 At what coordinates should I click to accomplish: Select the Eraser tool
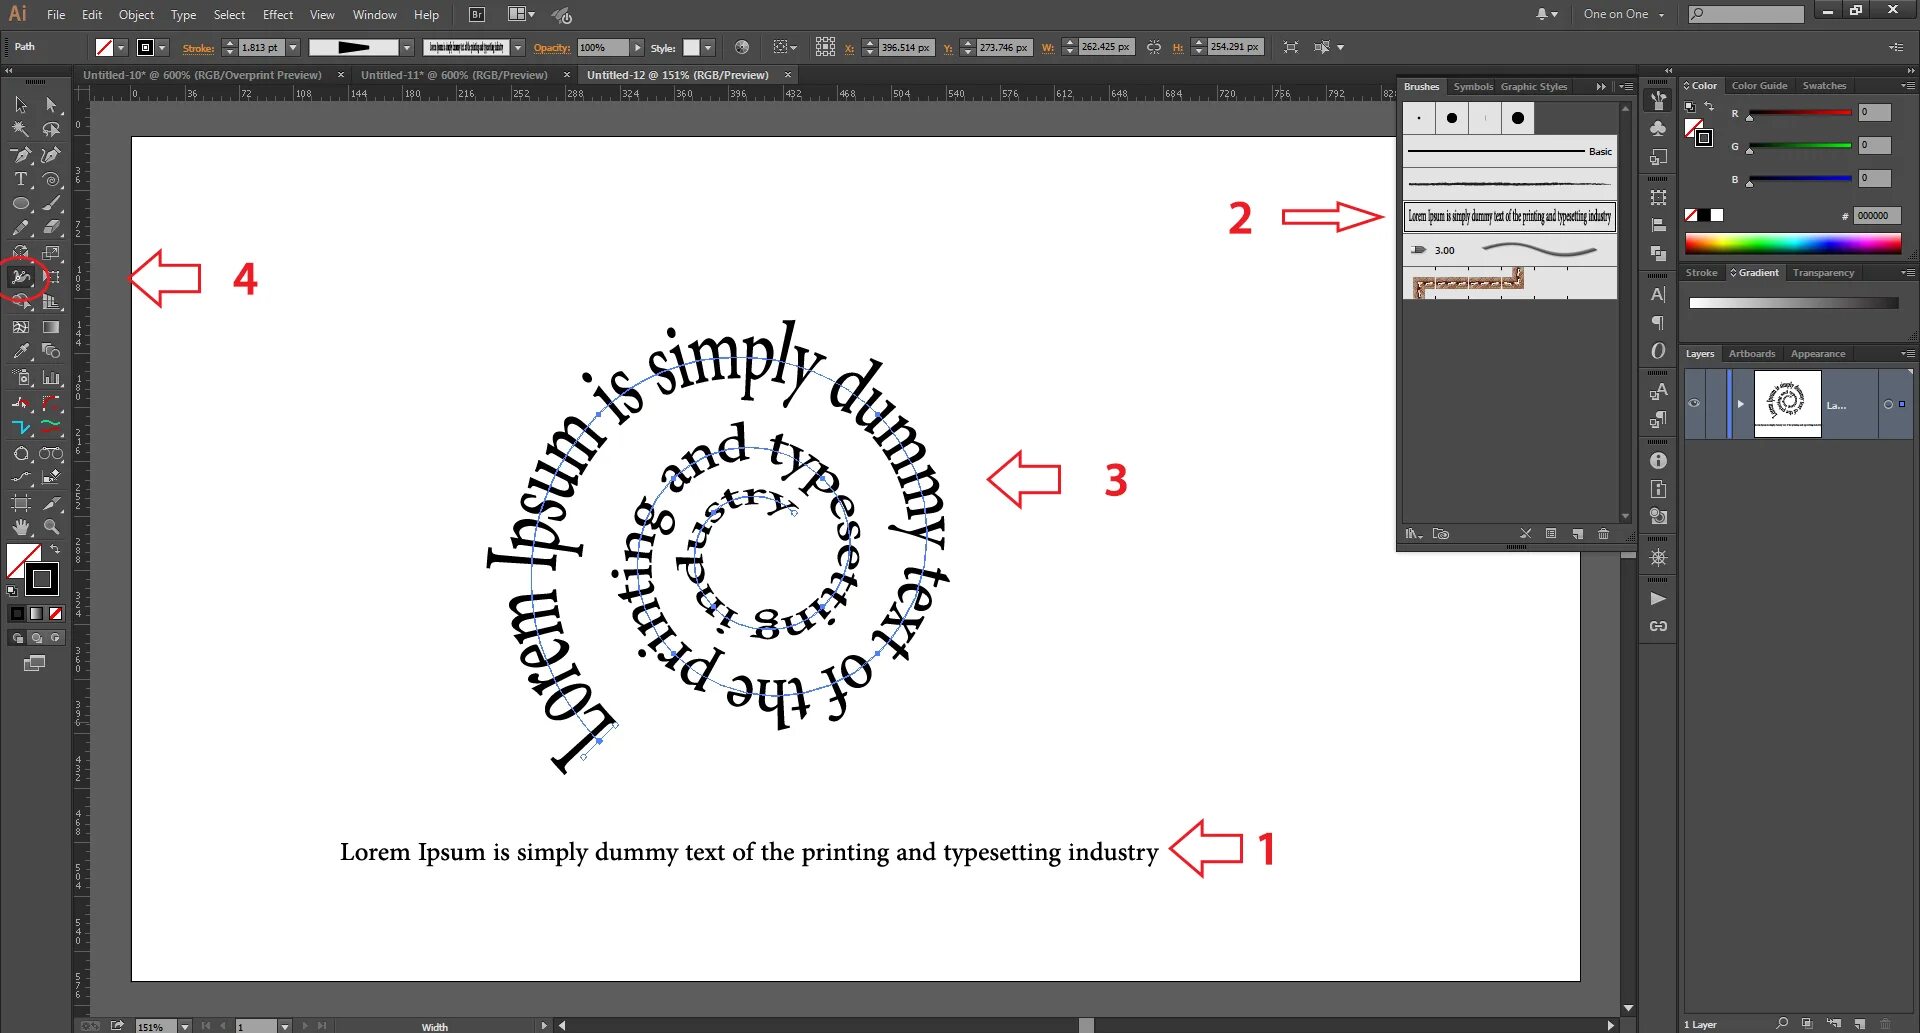(x=51, y=228)
